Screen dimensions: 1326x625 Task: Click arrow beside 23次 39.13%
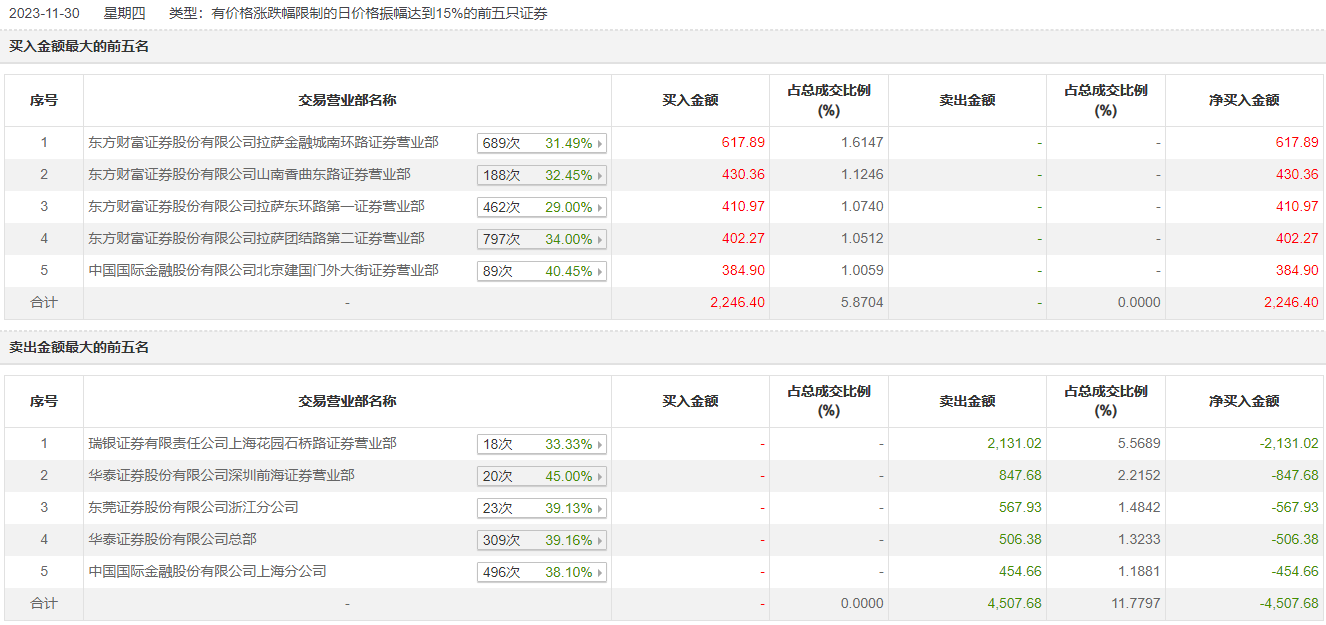click(600, 509)
